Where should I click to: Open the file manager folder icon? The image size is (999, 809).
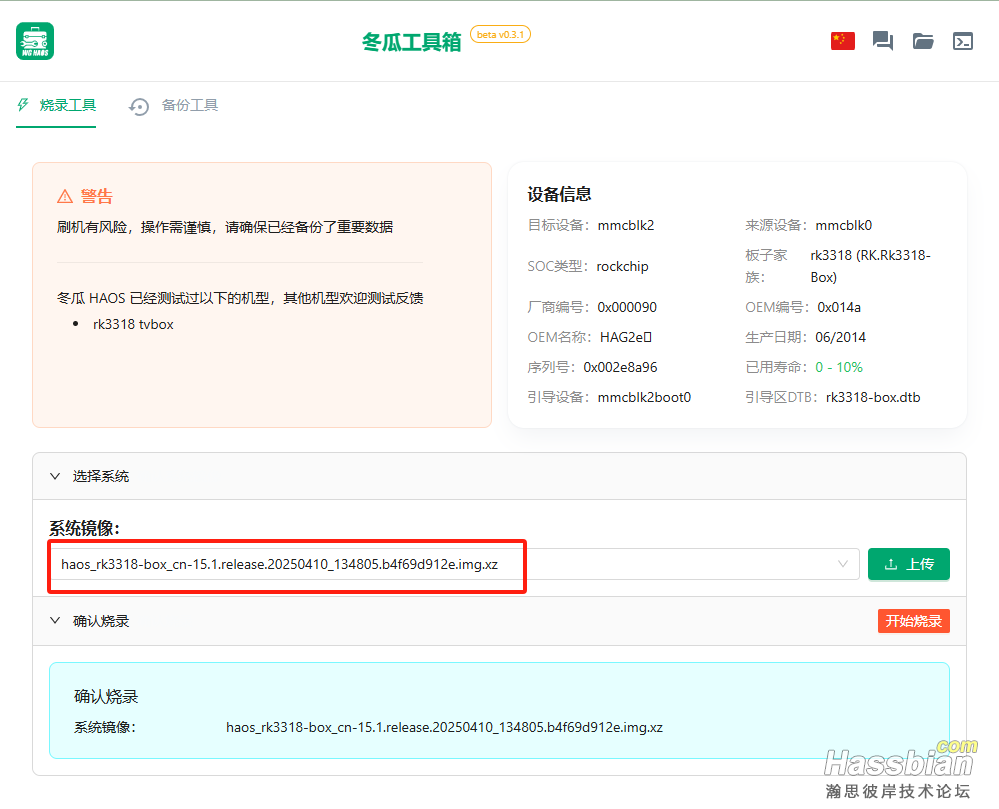pyautogui.click(x=923, y=41)
